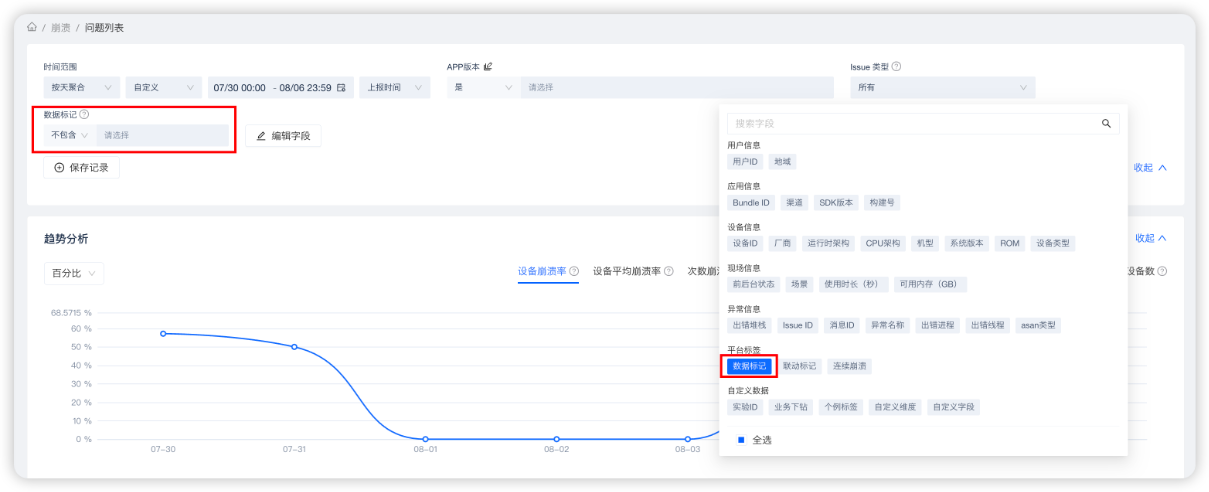Toggle the 设备ID field chip

click(x=745, y=243)
